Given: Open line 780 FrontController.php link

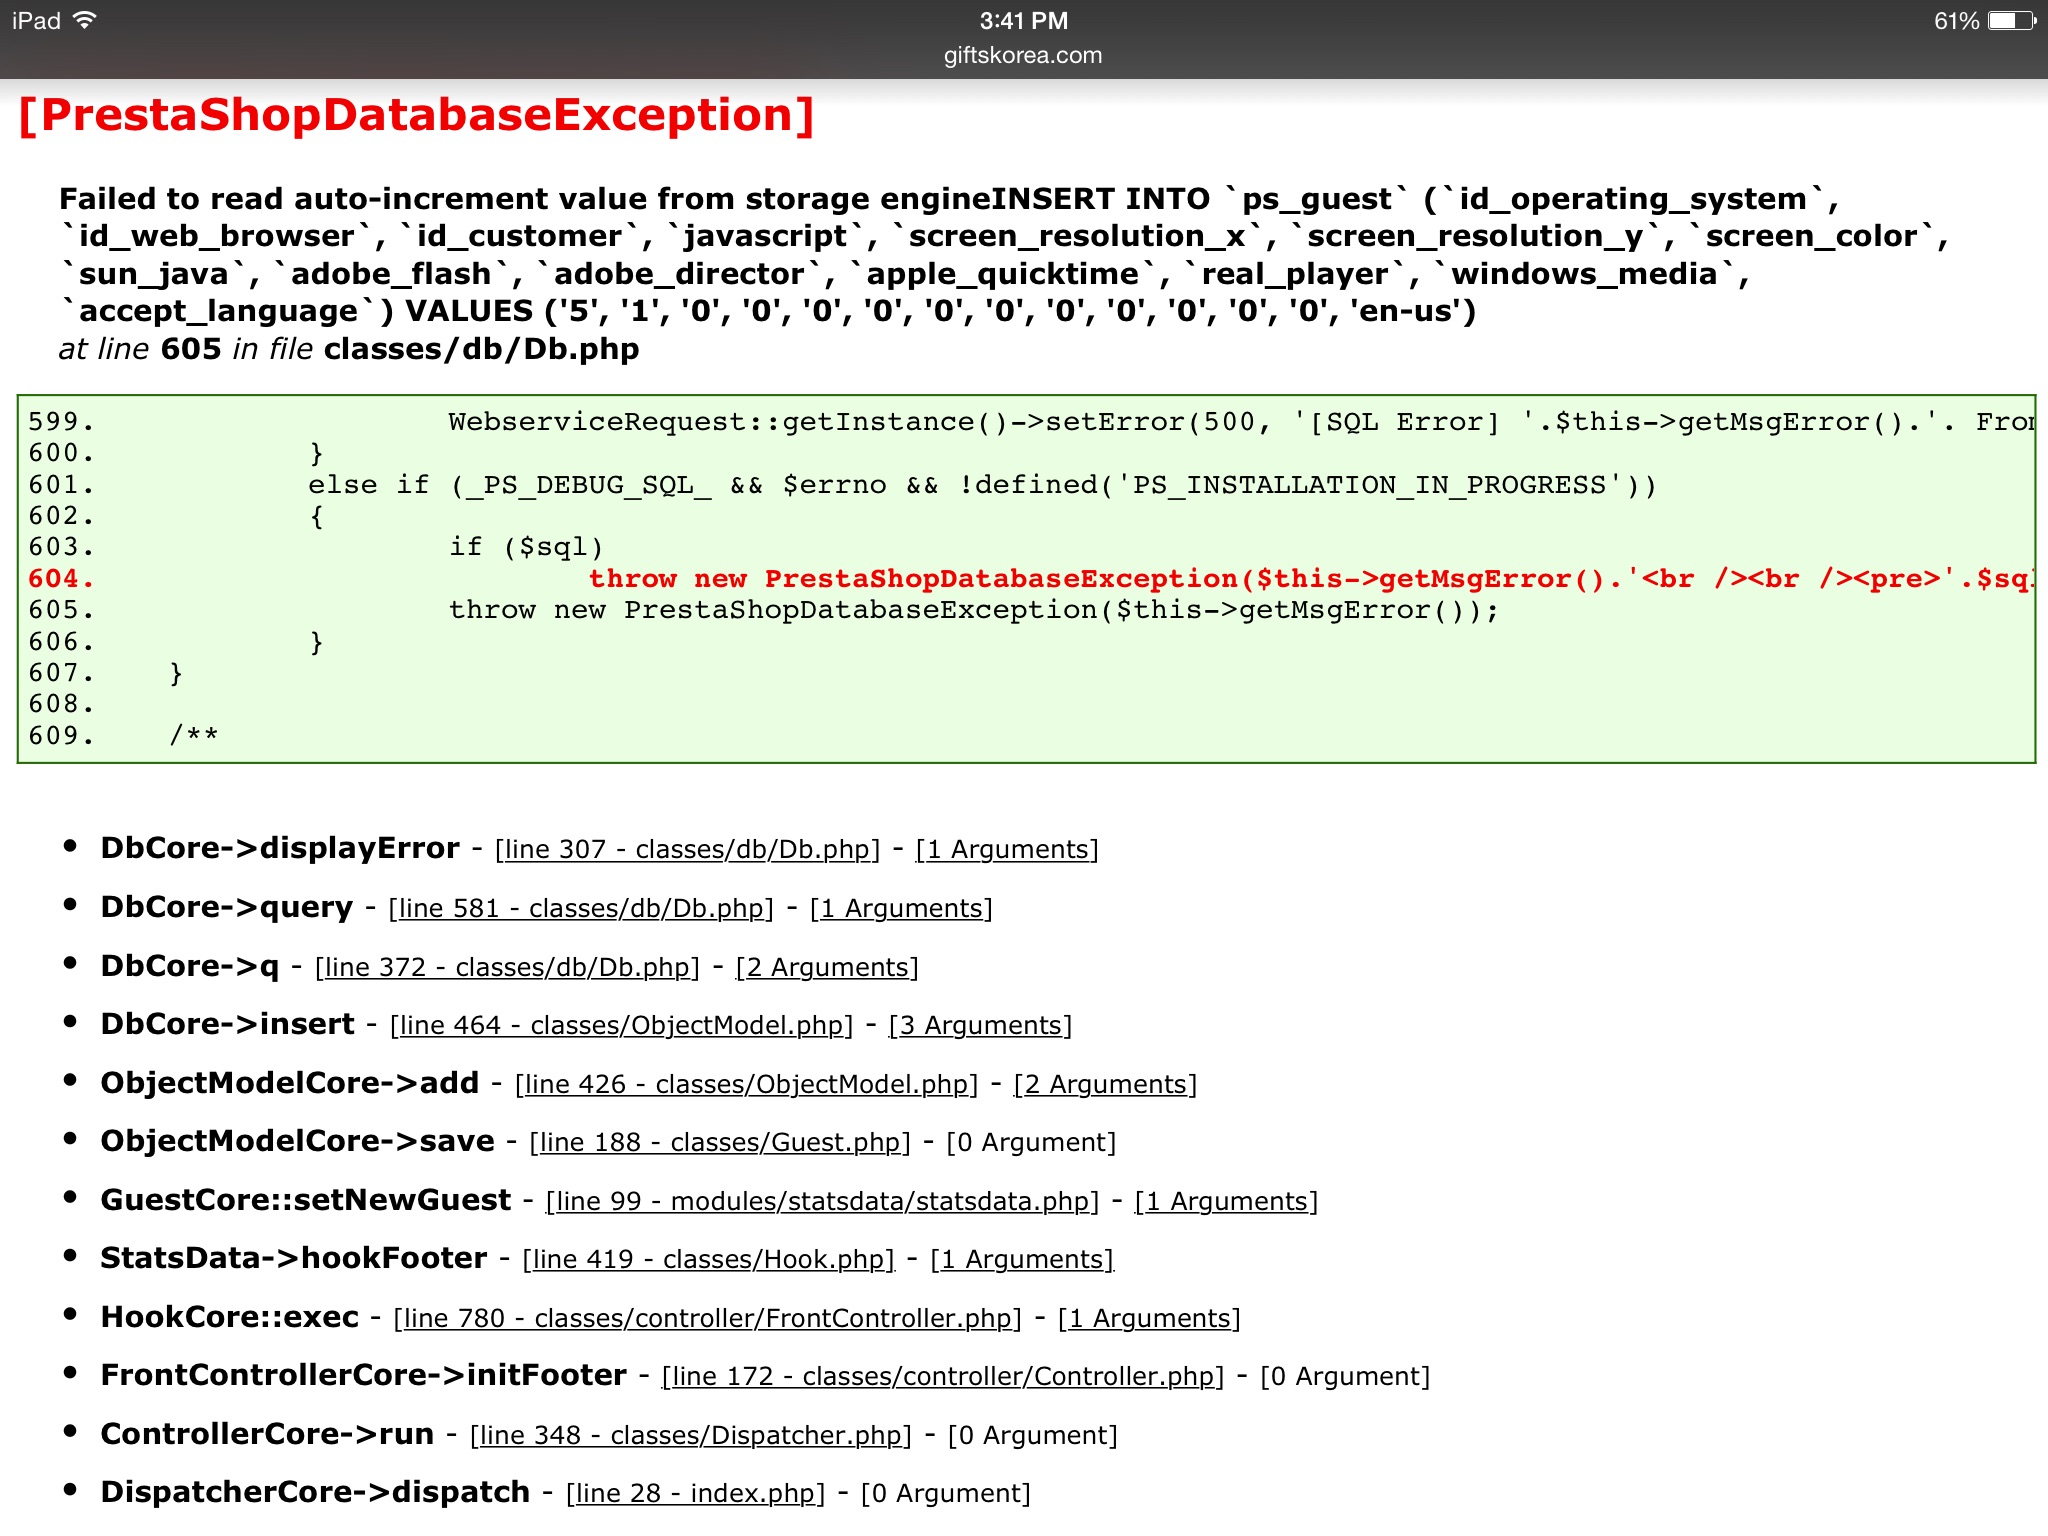Looking at the screenshot, I should click(x=708, y=1318).
